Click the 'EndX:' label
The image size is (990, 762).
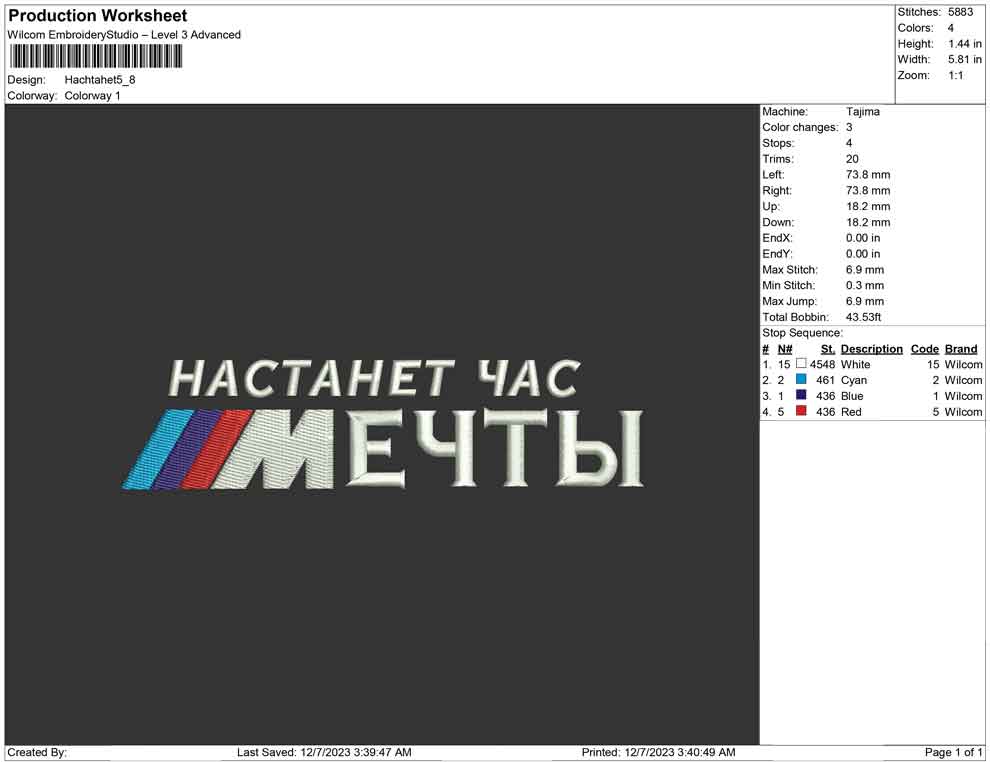777,238
